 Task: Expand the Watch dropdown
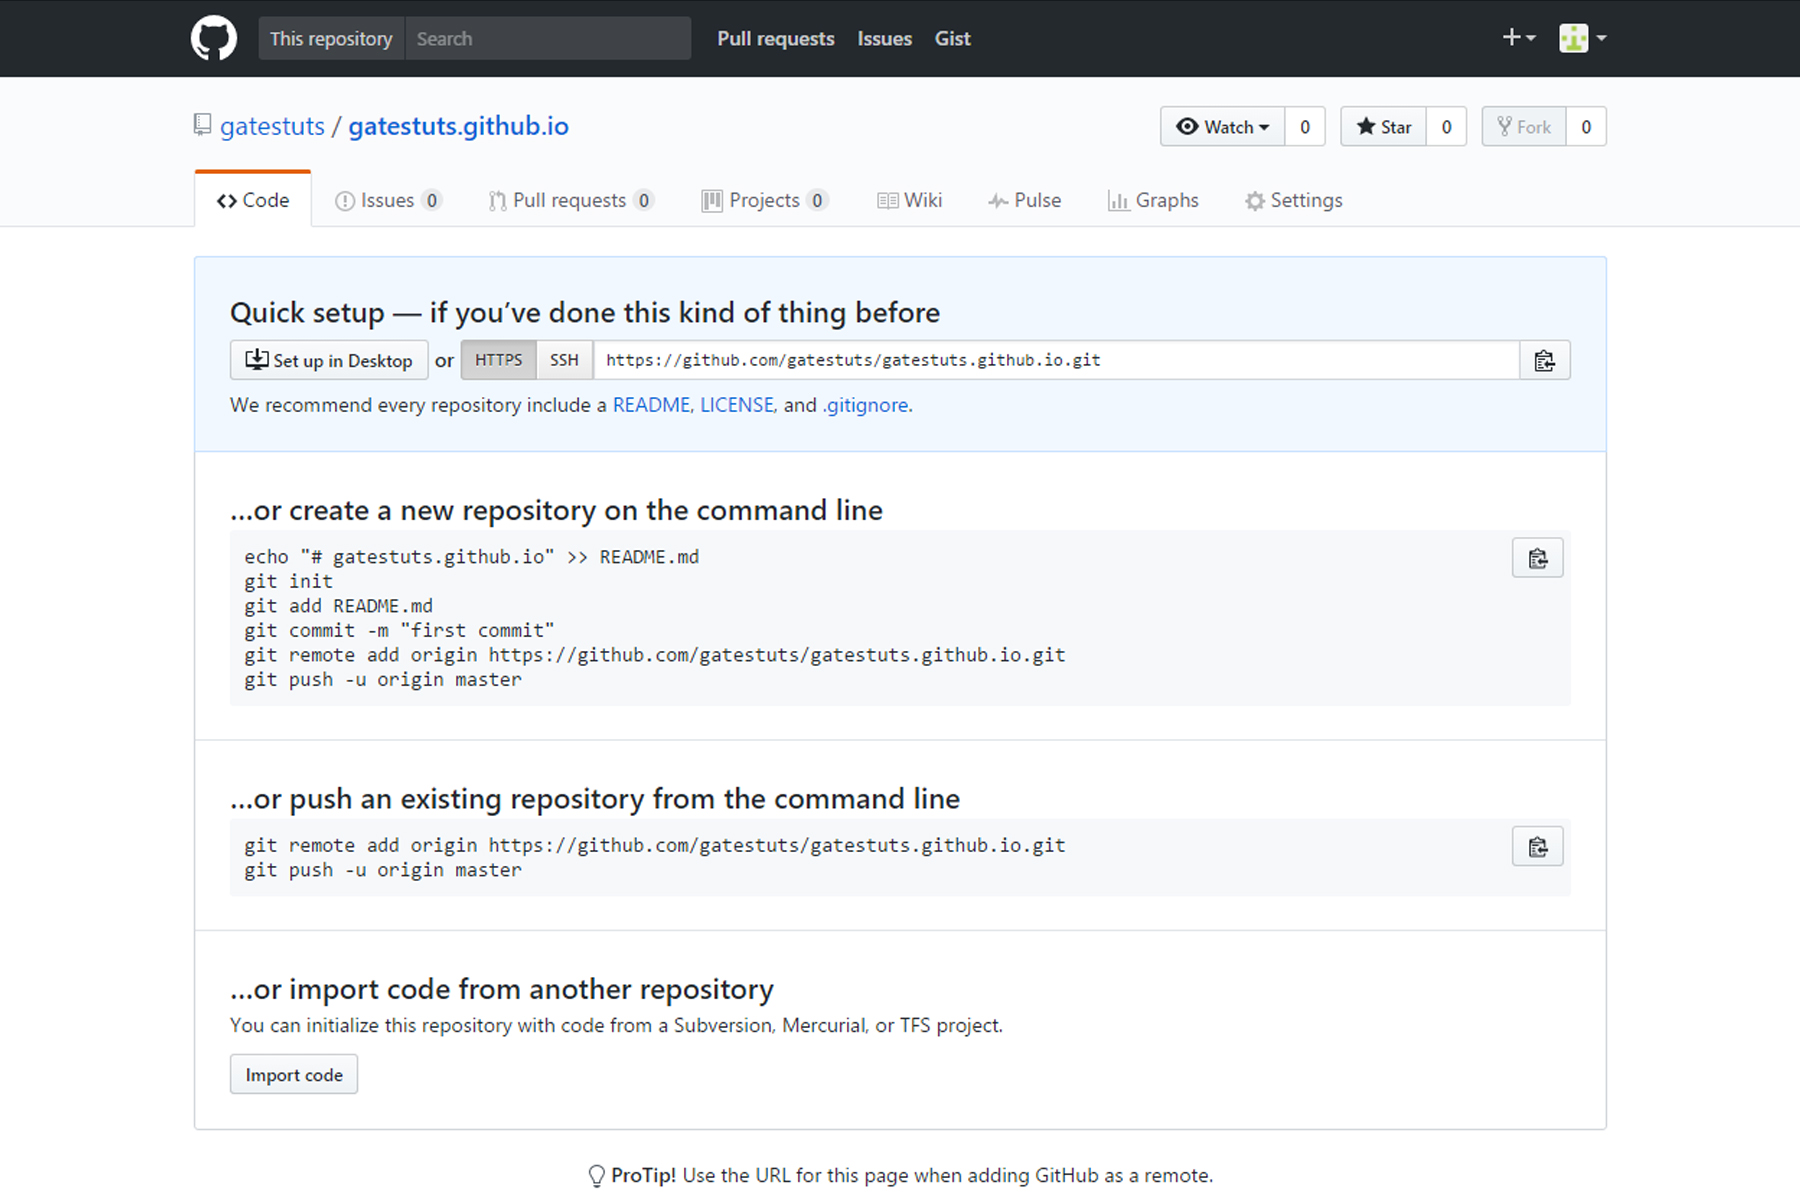pos(1222,127)
